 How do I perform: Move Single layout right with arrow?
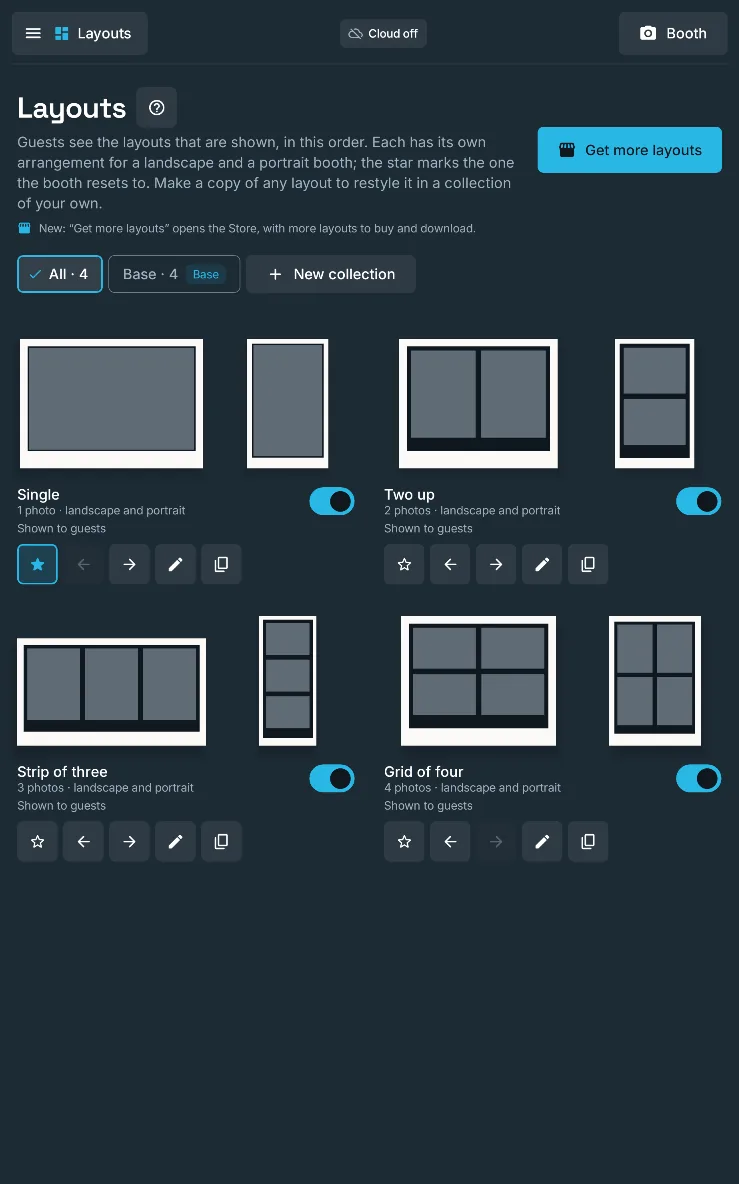(x=129, y=564)
